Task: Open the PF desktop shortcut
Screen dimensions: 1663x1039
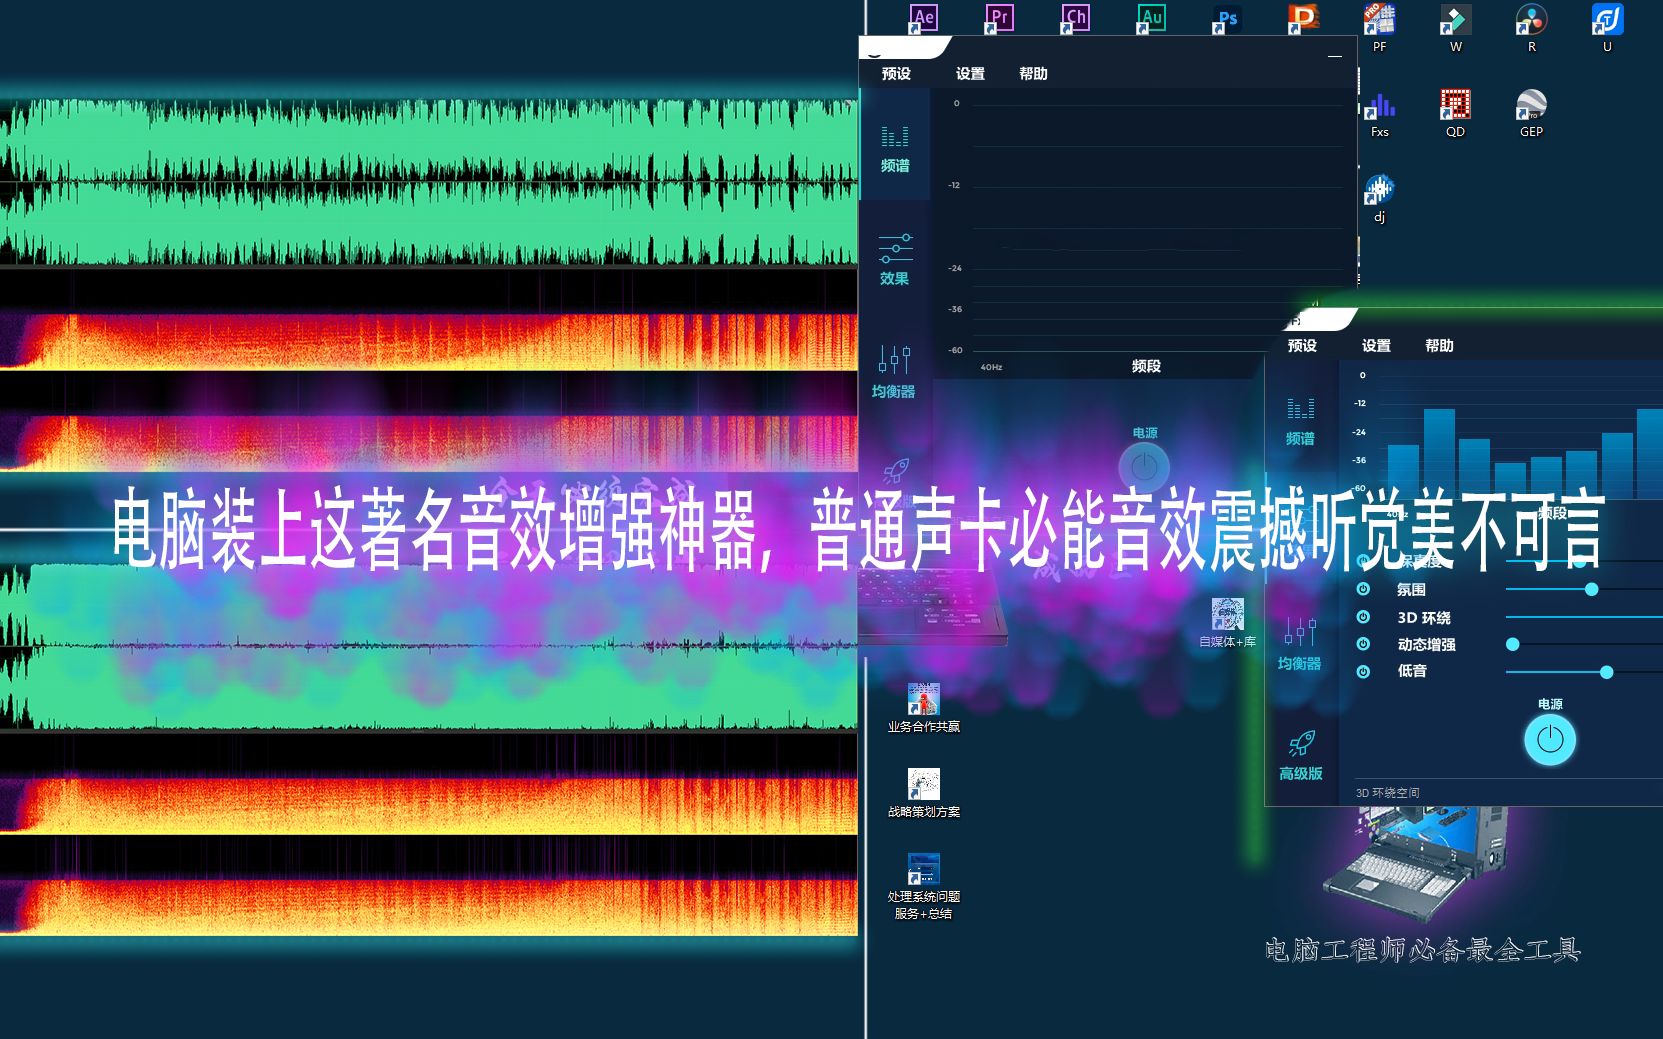Action: point(1379,28)
